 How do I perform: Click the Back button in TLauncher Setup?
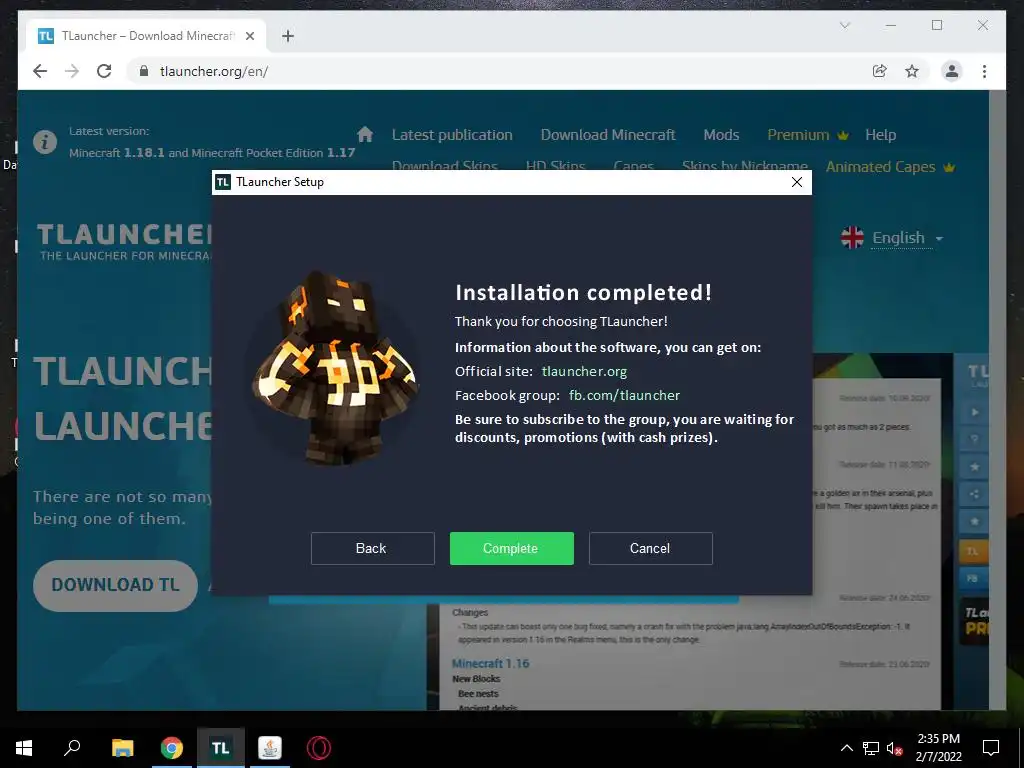[372, 549]
